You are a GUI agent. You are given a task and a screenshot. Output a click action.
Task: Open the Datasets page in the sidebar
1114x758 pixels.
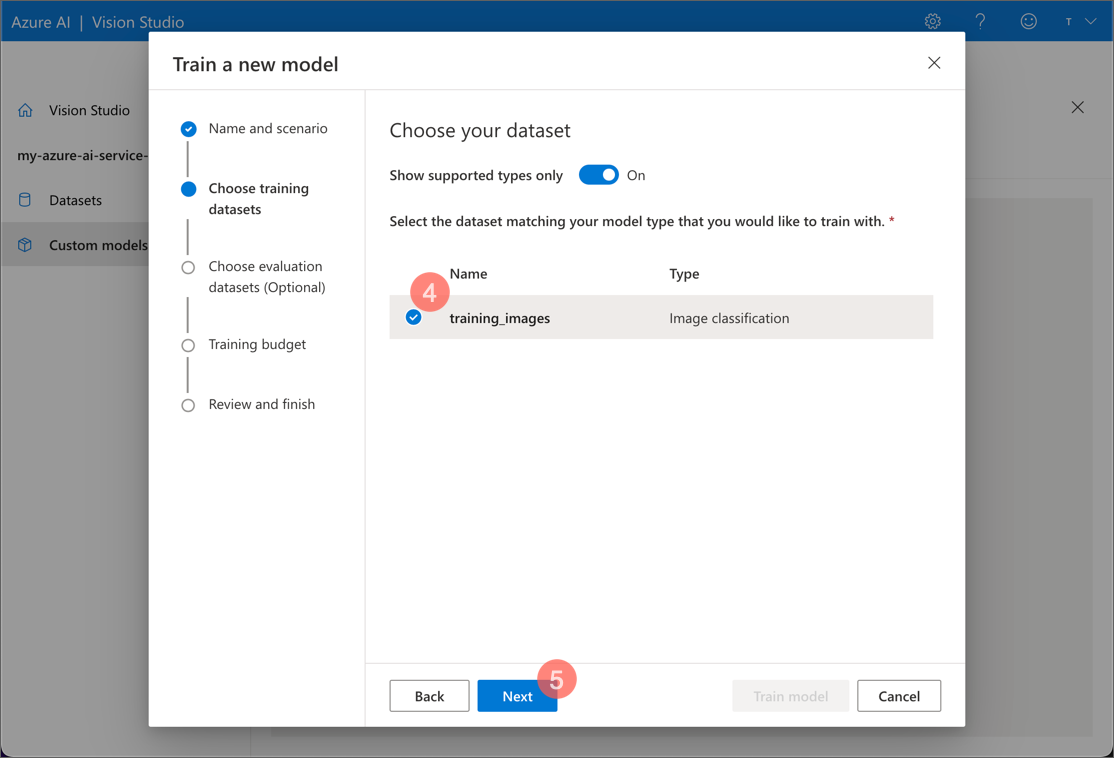[75, 200]
